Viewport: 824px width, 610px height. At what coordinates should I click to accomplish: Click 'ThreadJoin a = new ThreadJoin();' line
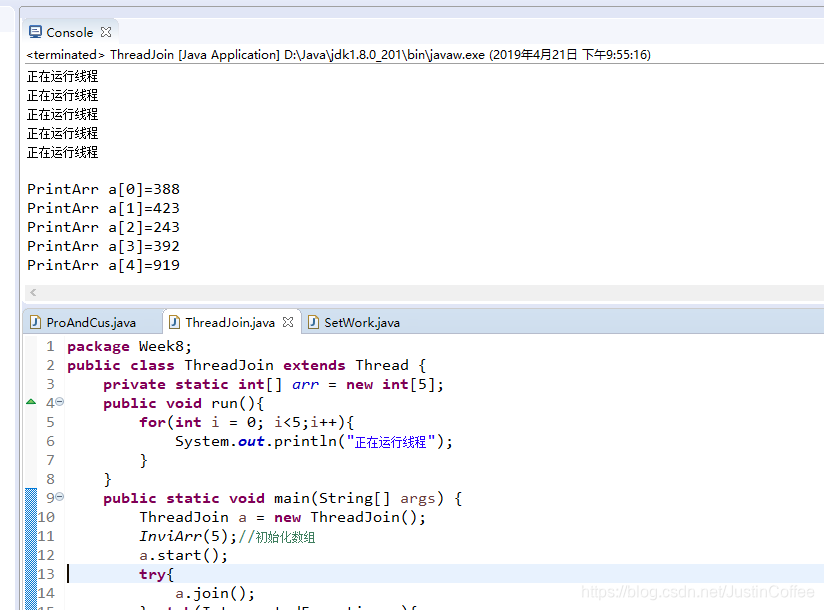coord(282,517)
